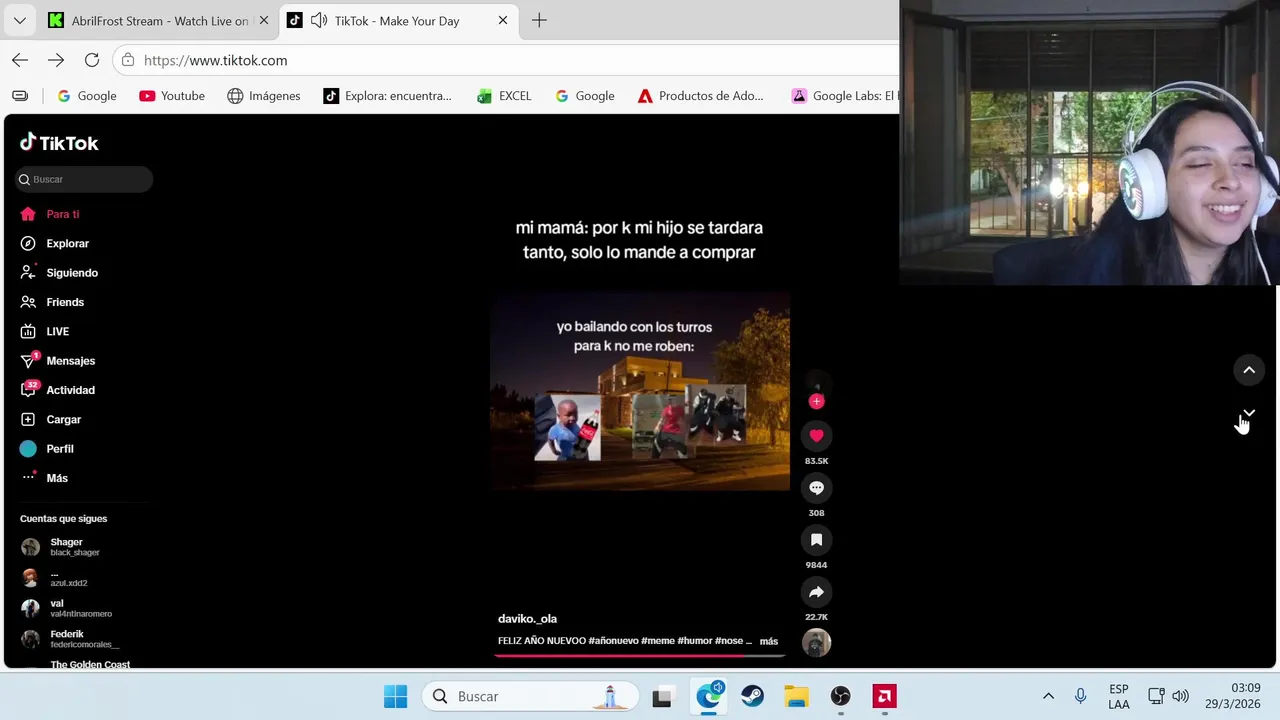Open the tab search dropdown
Viewport: 1280px width, 720px height.
[19, 20]
